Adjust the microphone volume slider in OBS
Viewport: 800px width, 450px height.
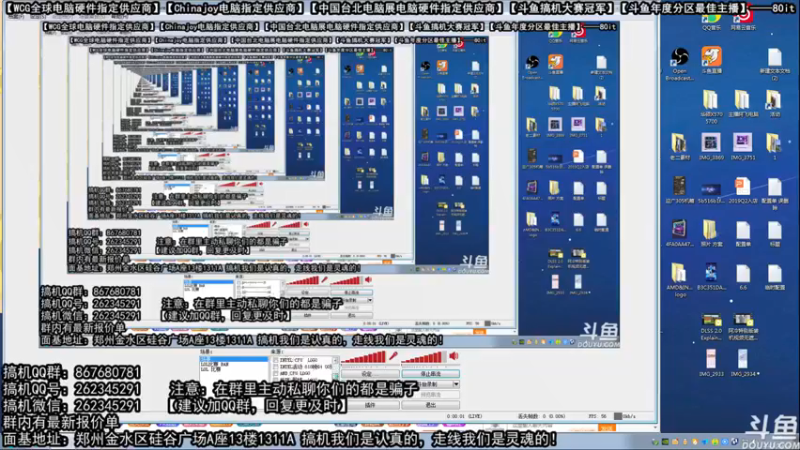[363, 357]
